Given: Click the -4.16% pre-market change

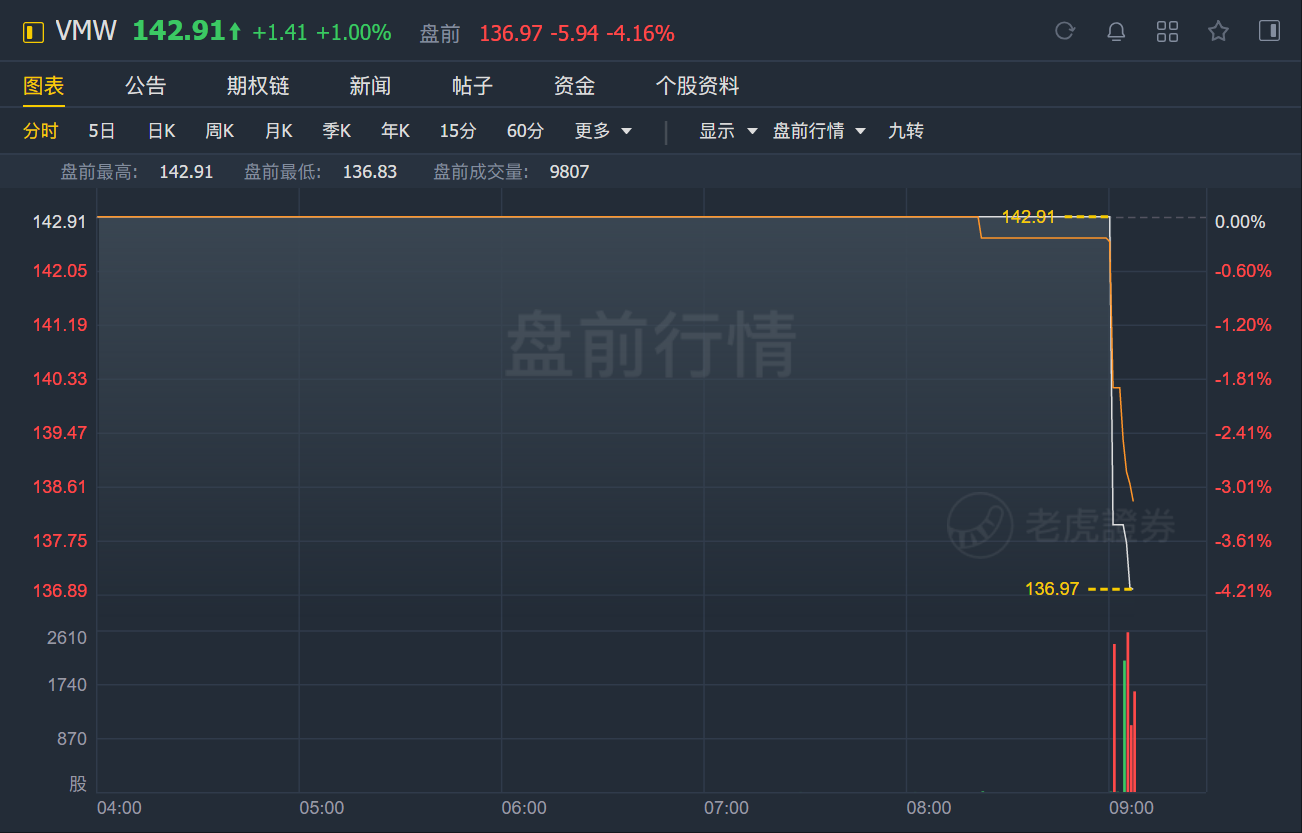Looking at the screenshot, I should [x=640, y=33].
